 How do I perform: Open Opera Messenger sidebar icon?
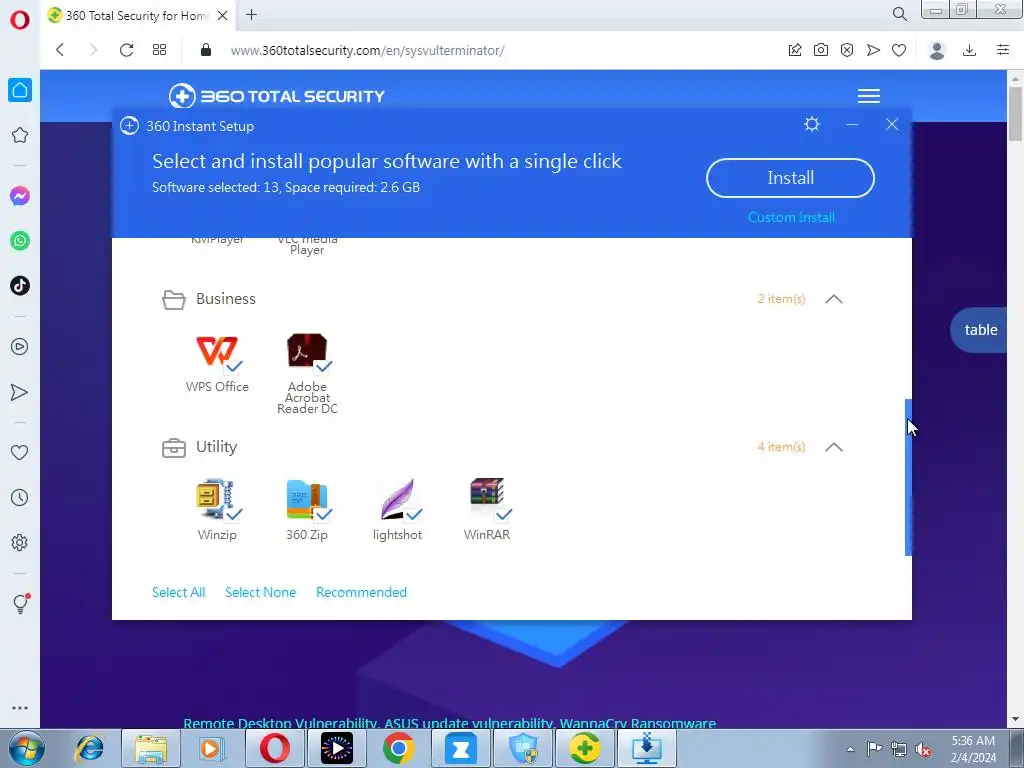pyautogui.click(x=20, y=196)
